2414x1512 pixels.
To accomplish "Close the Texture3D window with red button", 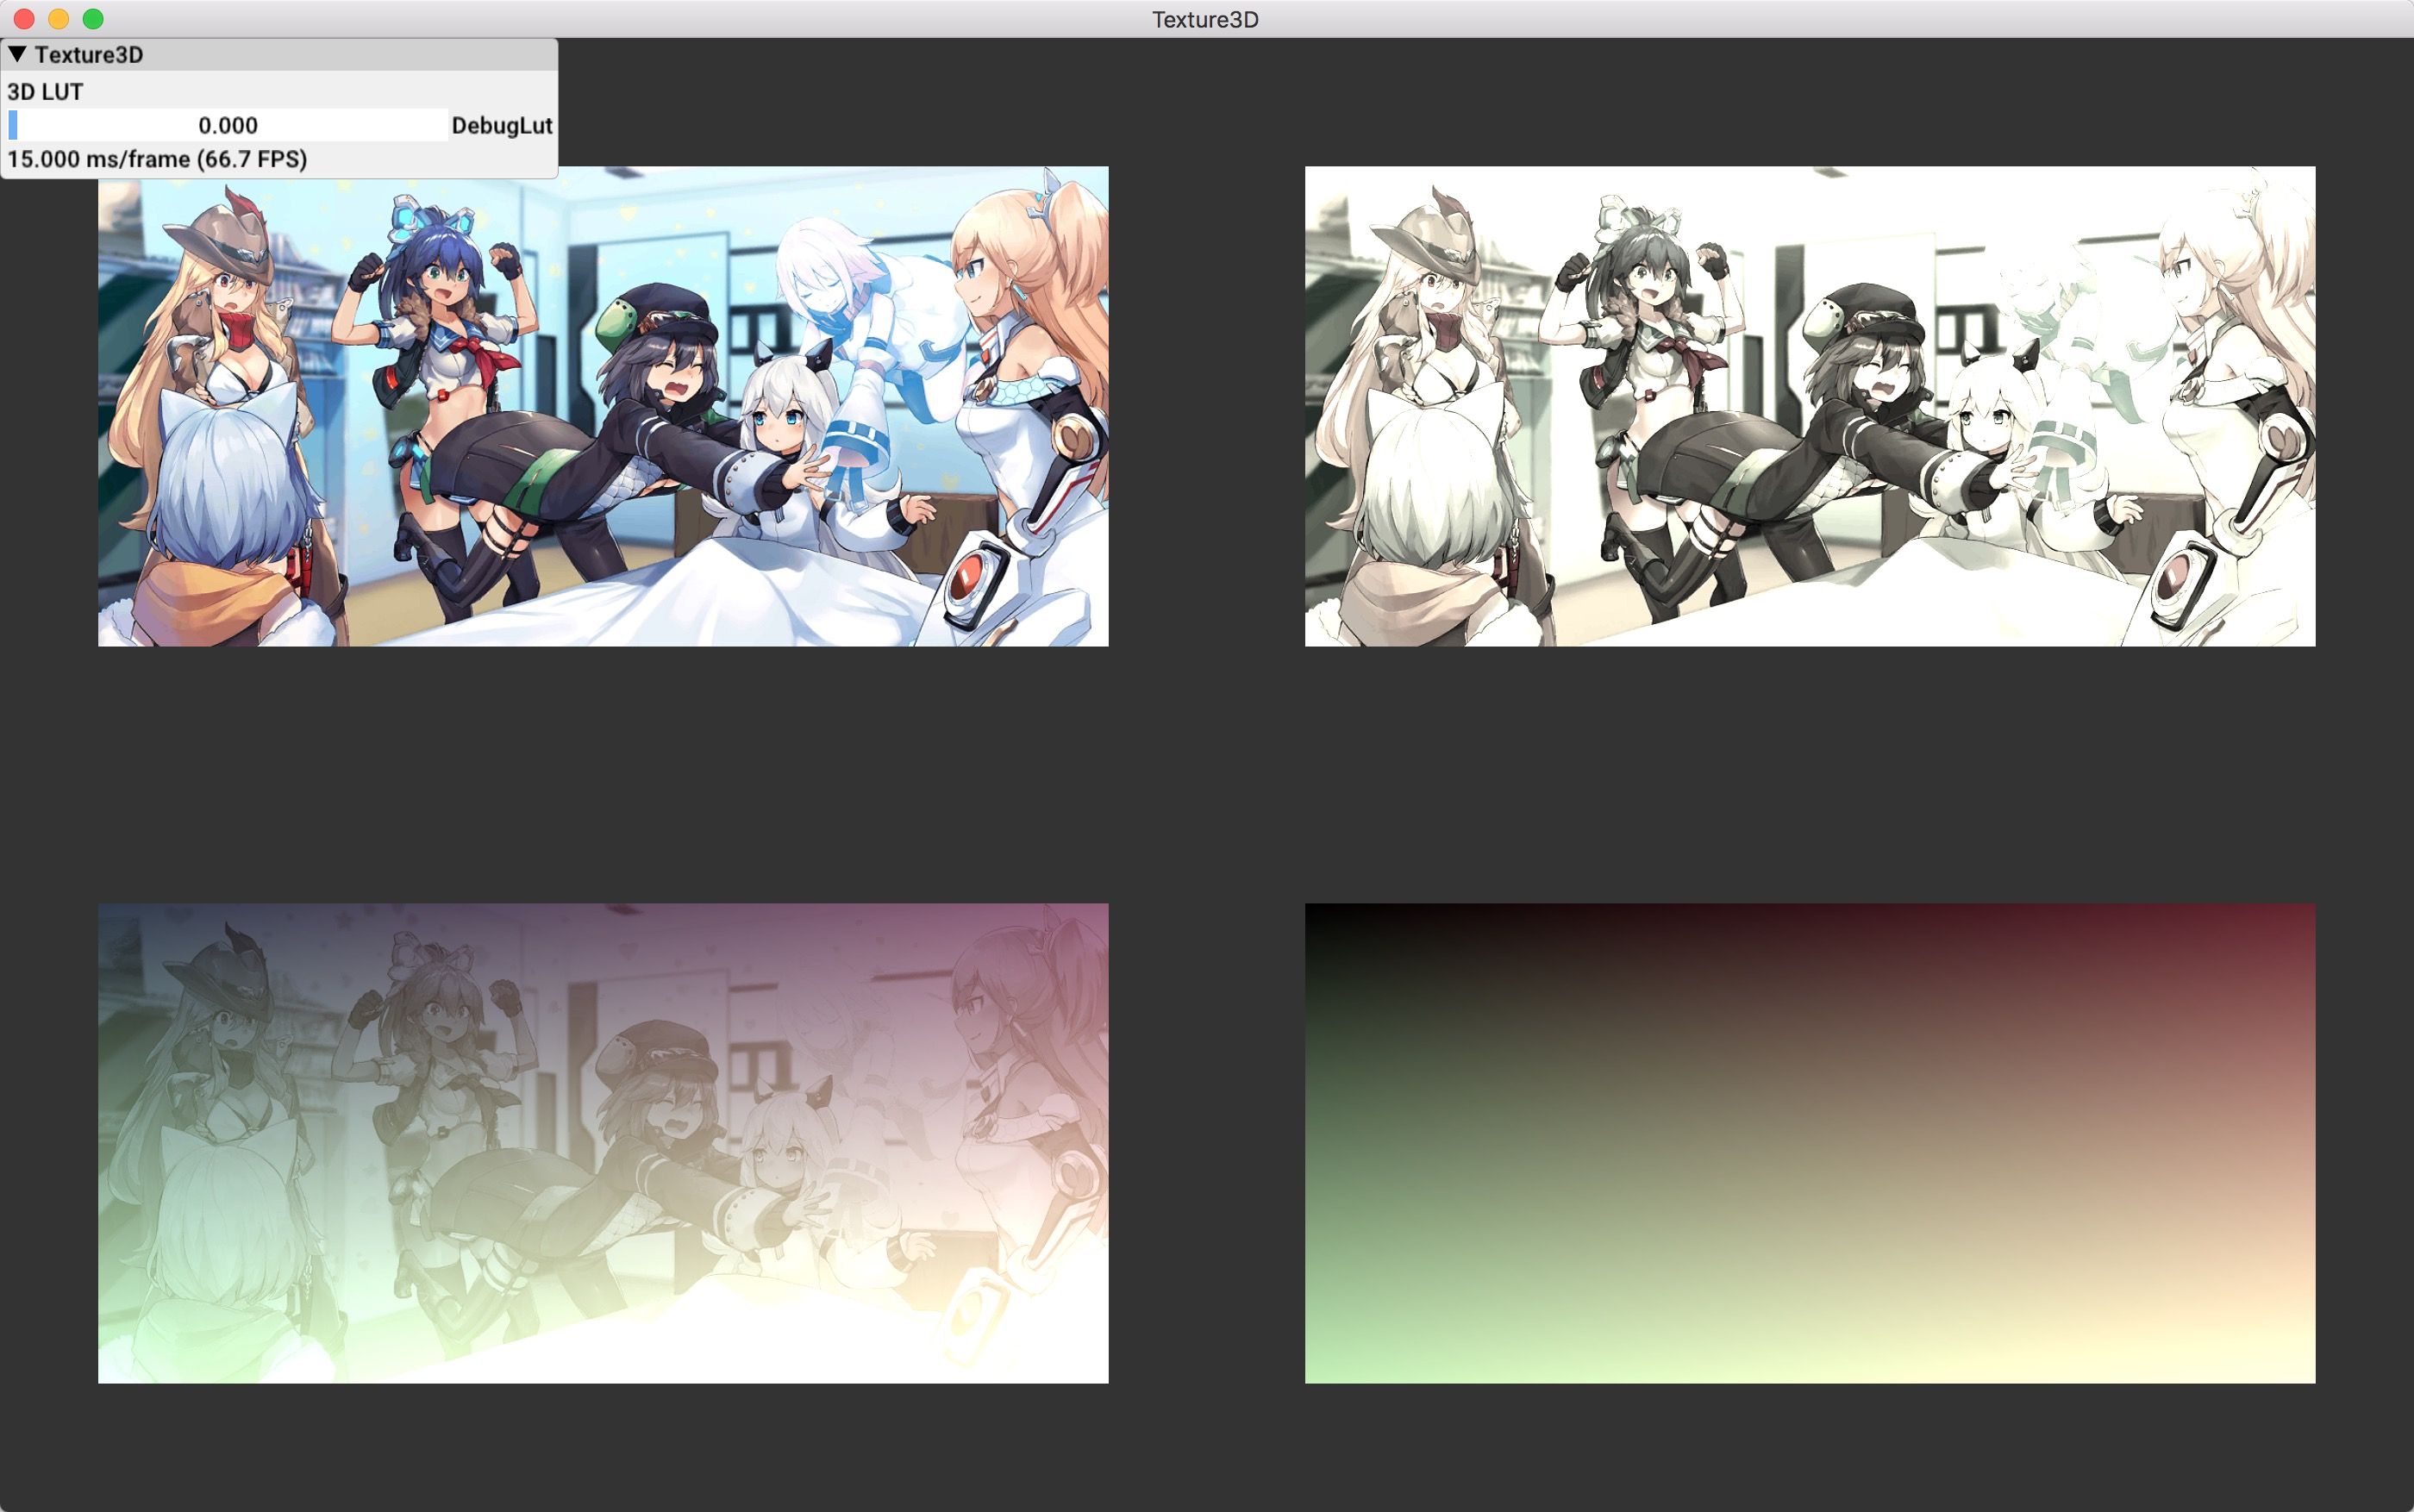I will pos(24,19).
